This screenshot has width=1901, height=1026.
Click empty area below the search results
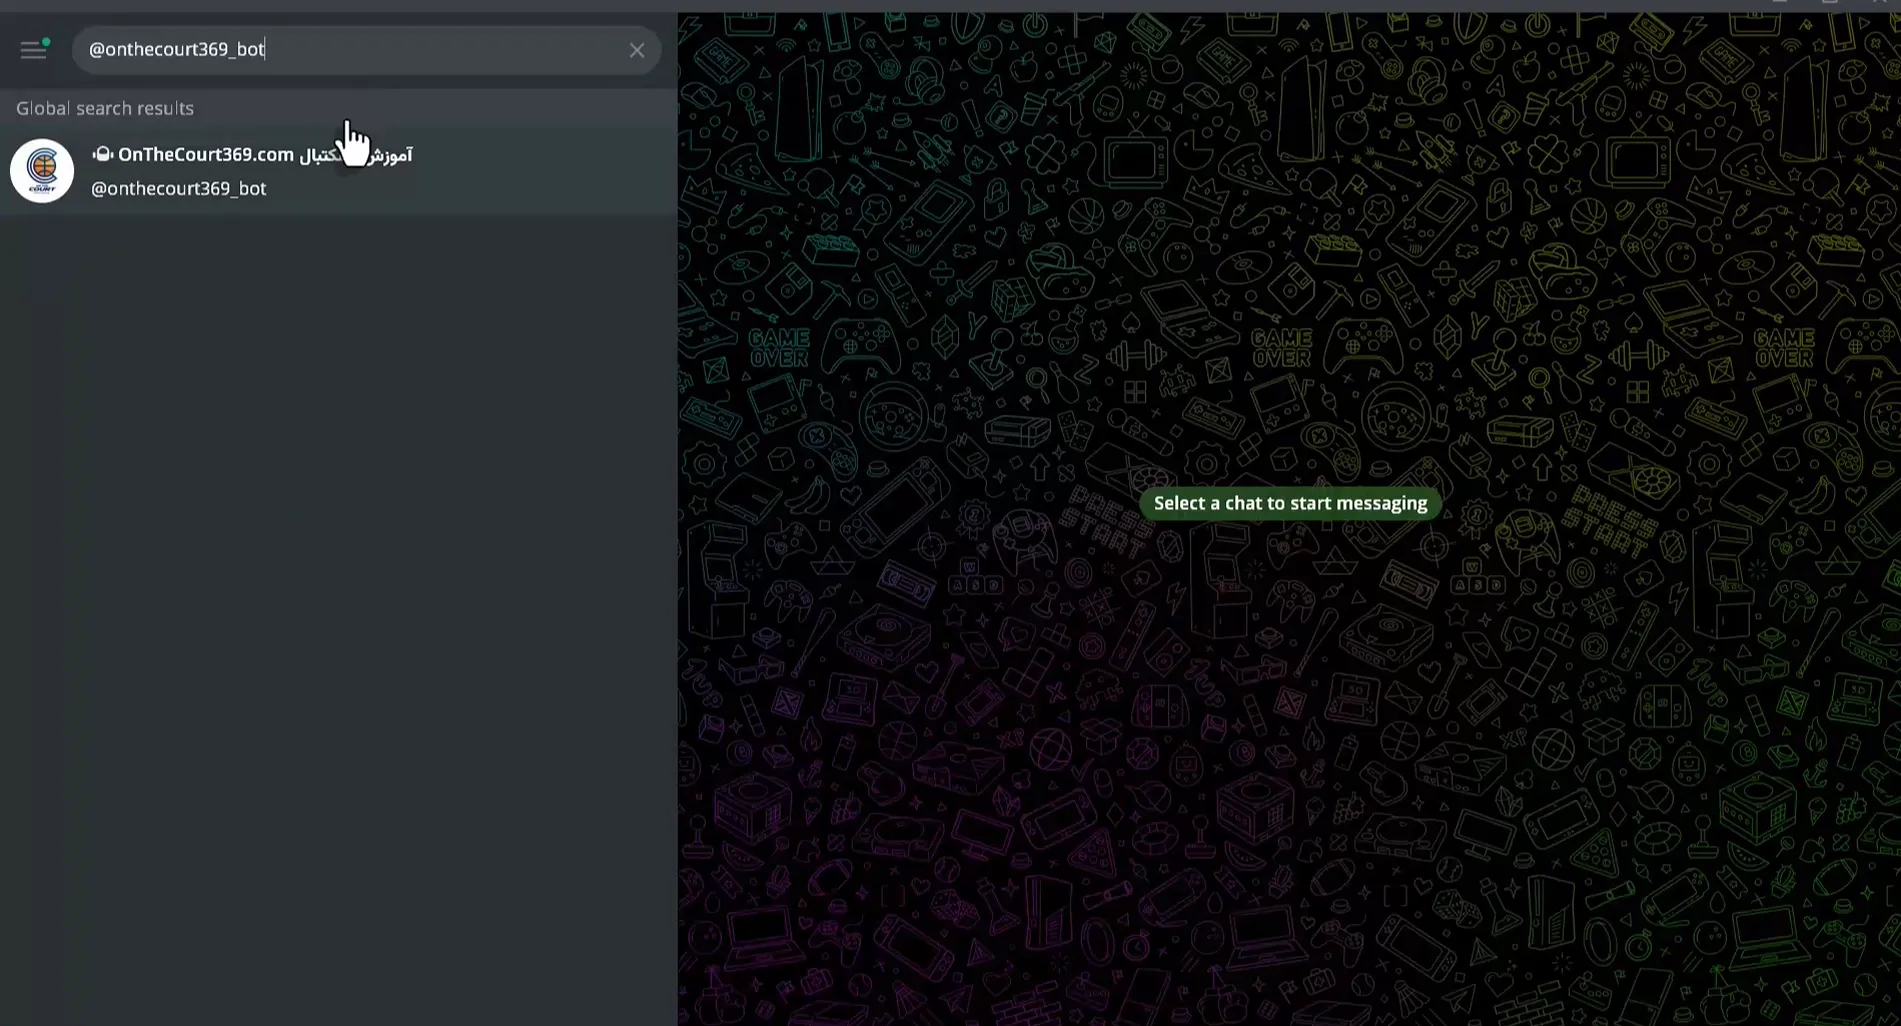pos(338,600)
